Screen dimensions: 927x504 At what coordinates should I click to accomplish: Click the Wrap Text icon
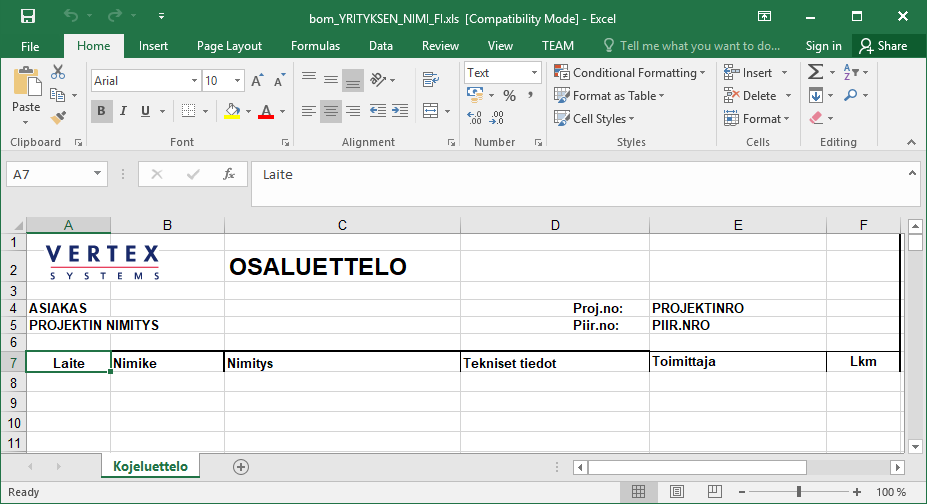coord(430,80)
